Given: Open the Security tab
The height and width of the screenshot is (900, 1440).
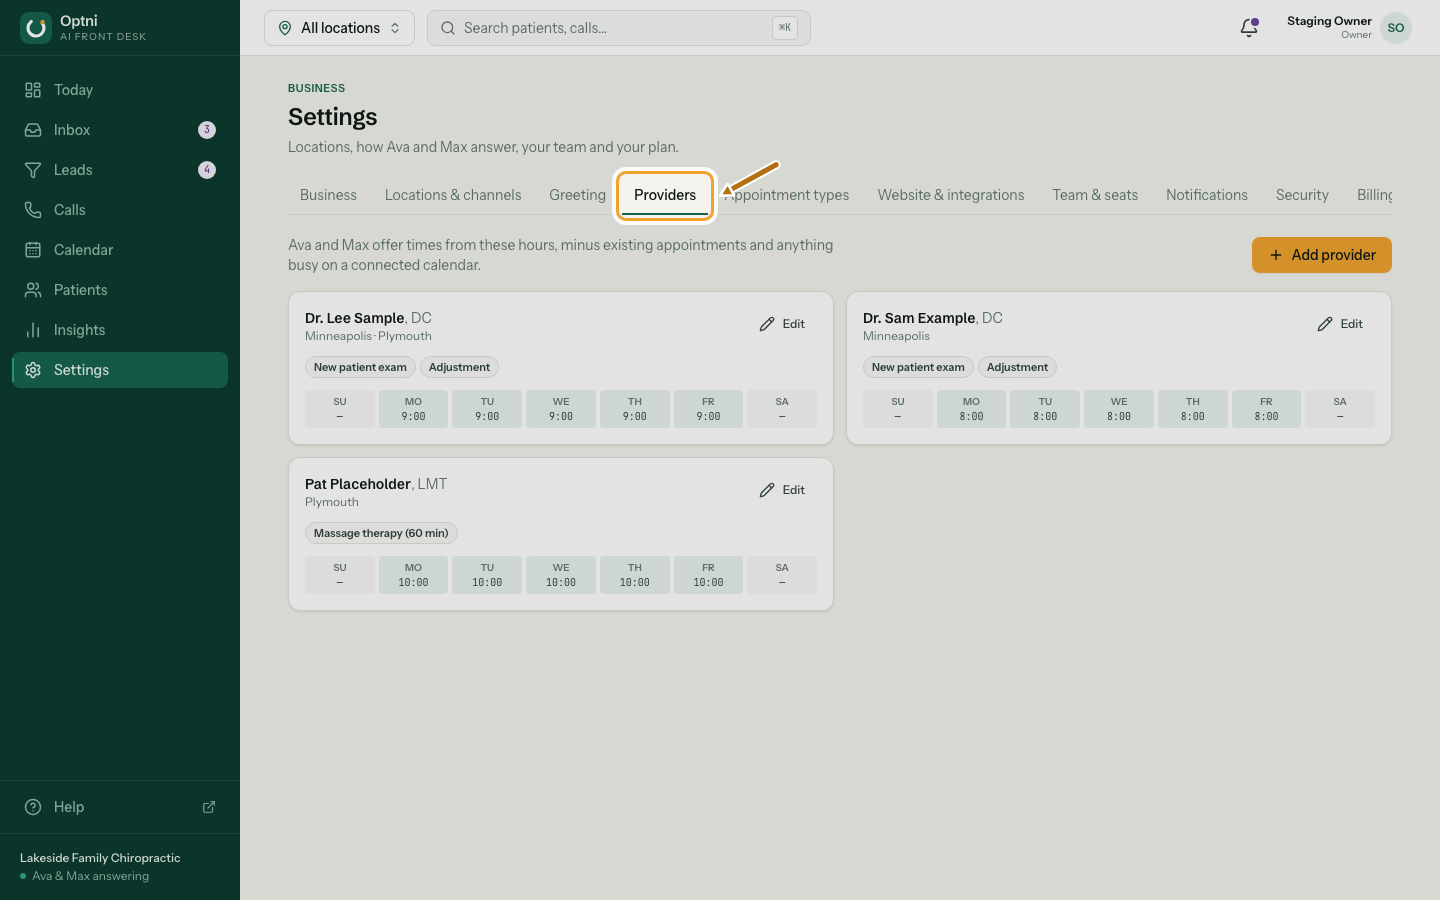Looking at the screenshot, I should pyautogui.click(x=1302, y=195).
